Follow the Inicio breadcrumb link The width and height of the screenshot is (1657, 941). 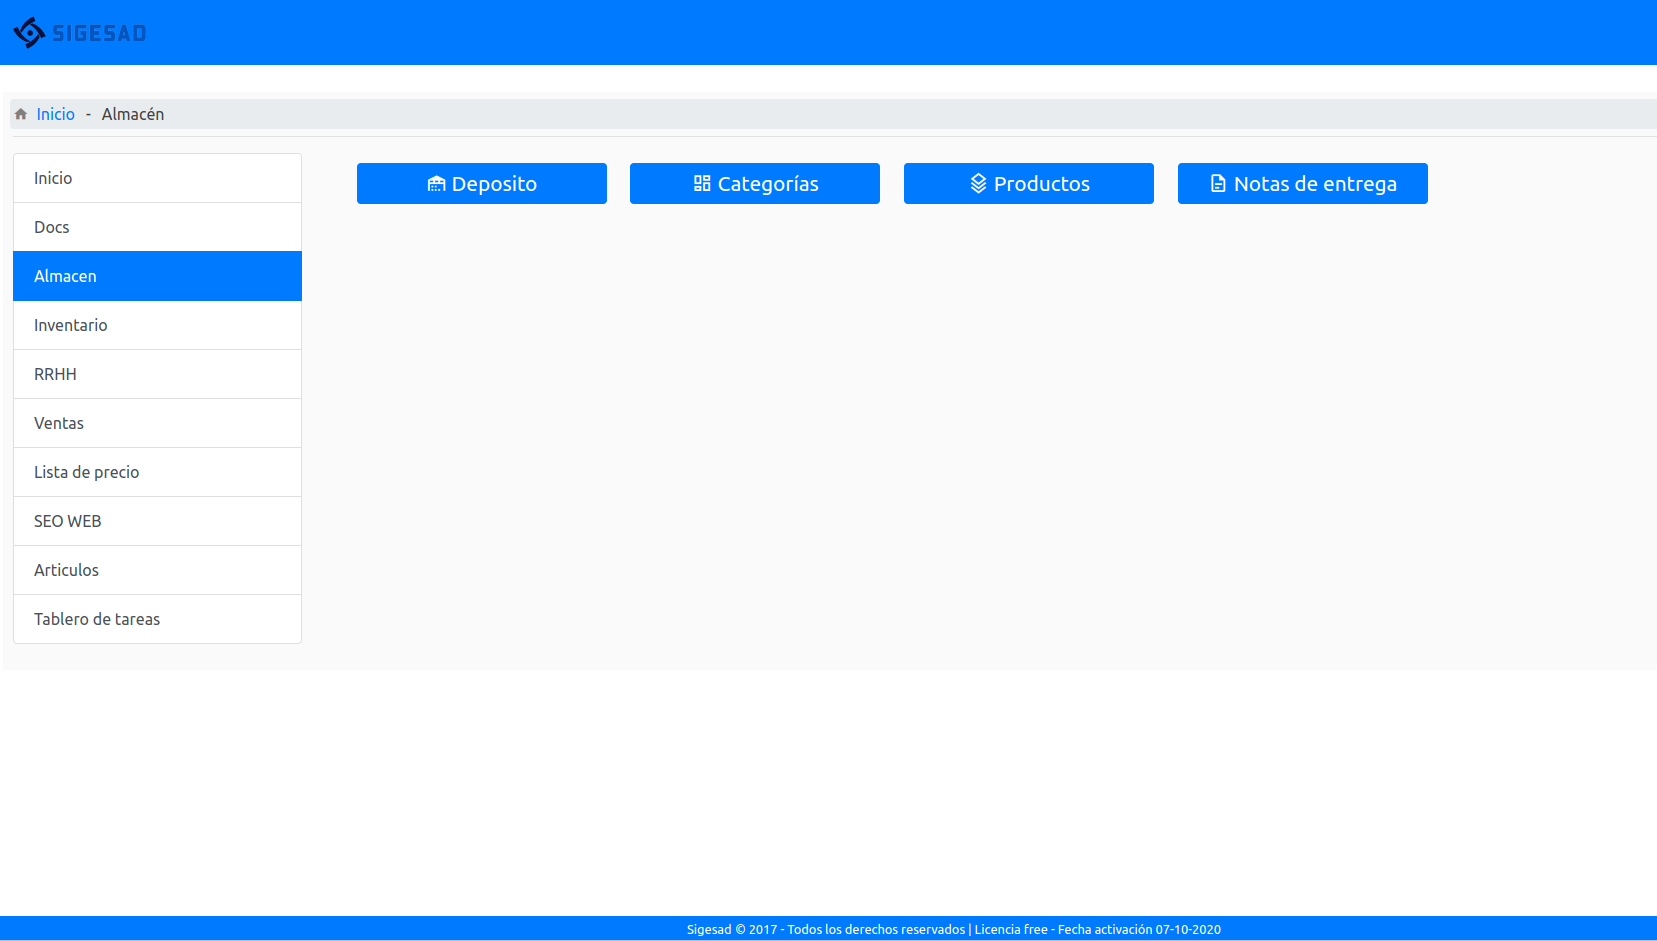click(x=56, y=114)
